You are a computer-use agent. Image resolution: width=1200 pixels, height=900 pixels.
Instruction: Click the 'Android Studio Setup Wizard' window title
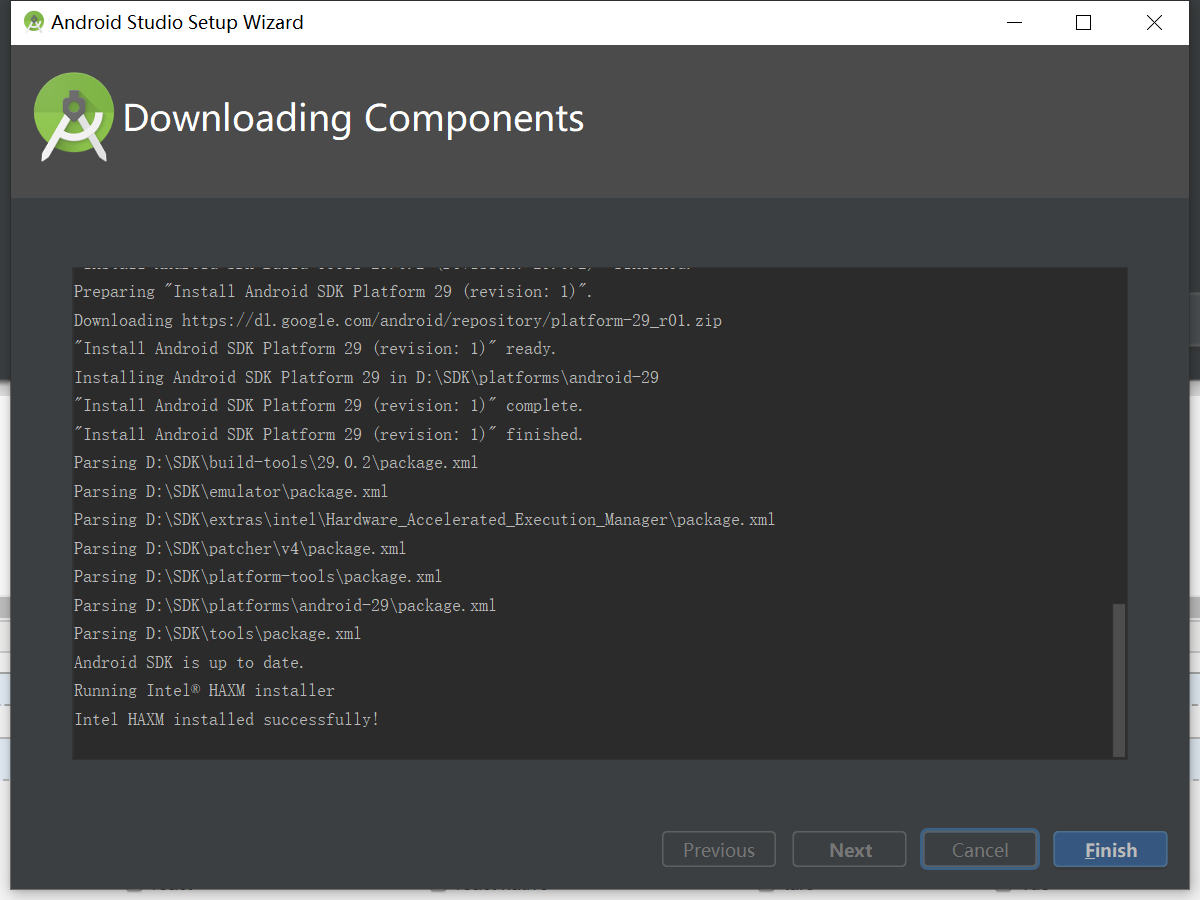[178, 22]
